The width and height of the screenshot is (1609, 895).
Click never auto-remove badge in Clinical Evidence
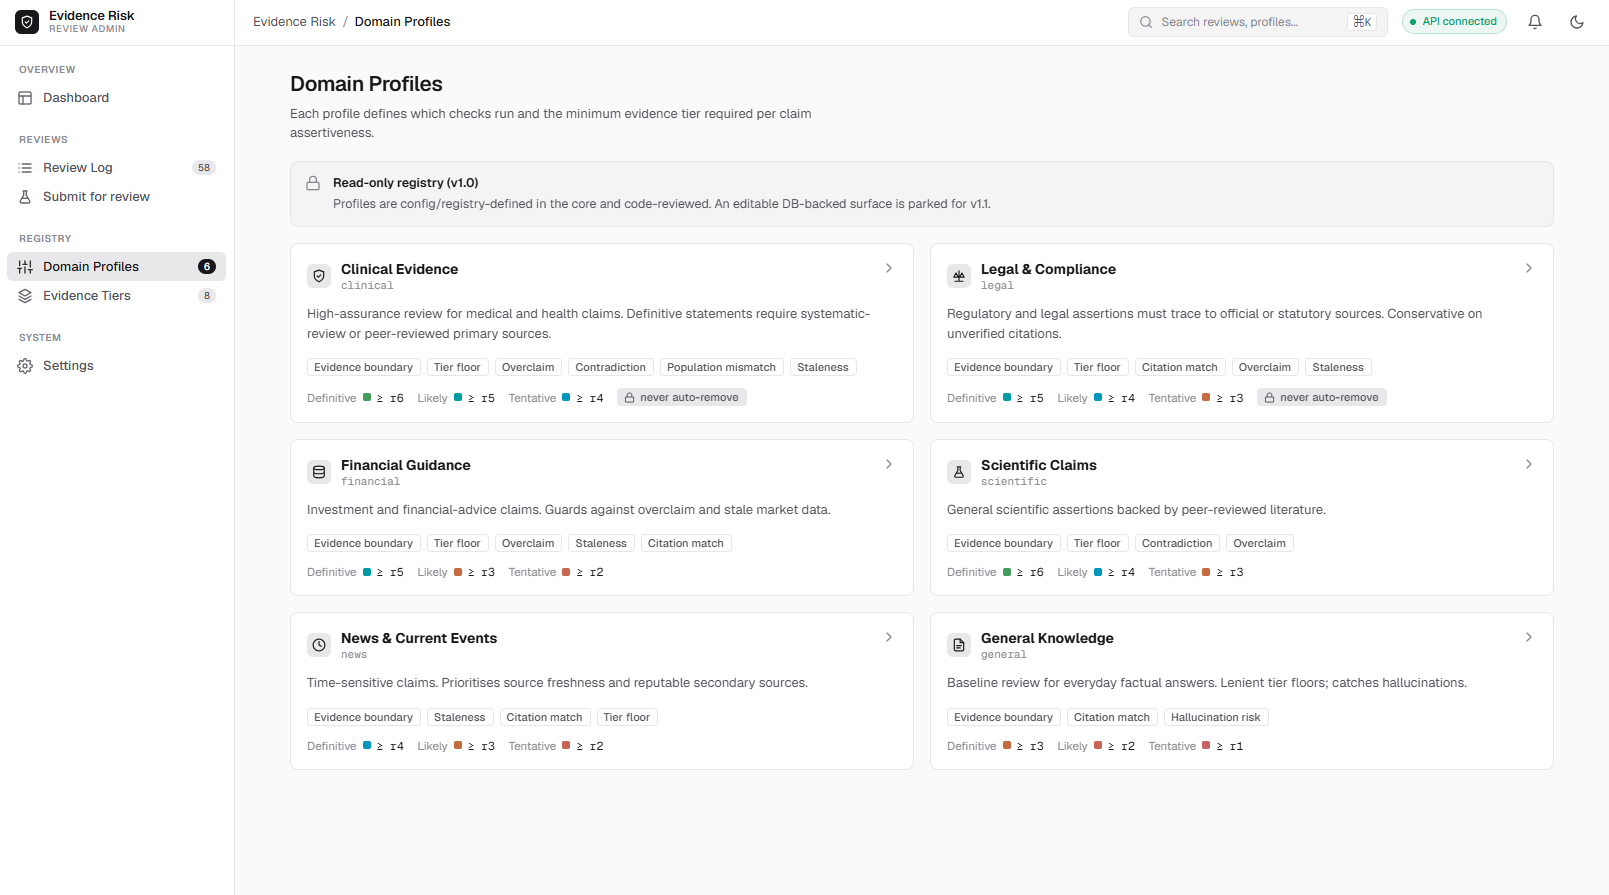pyautogui.click(x=682, y=397)
